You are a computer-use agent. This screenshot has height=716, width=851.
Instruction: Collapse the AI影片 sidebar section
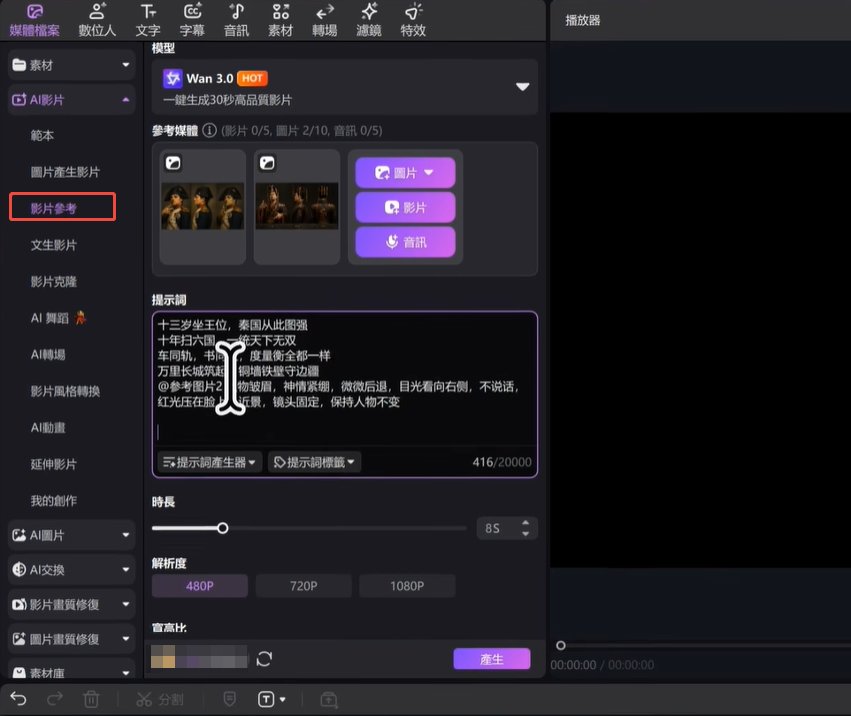click(72, 99)
